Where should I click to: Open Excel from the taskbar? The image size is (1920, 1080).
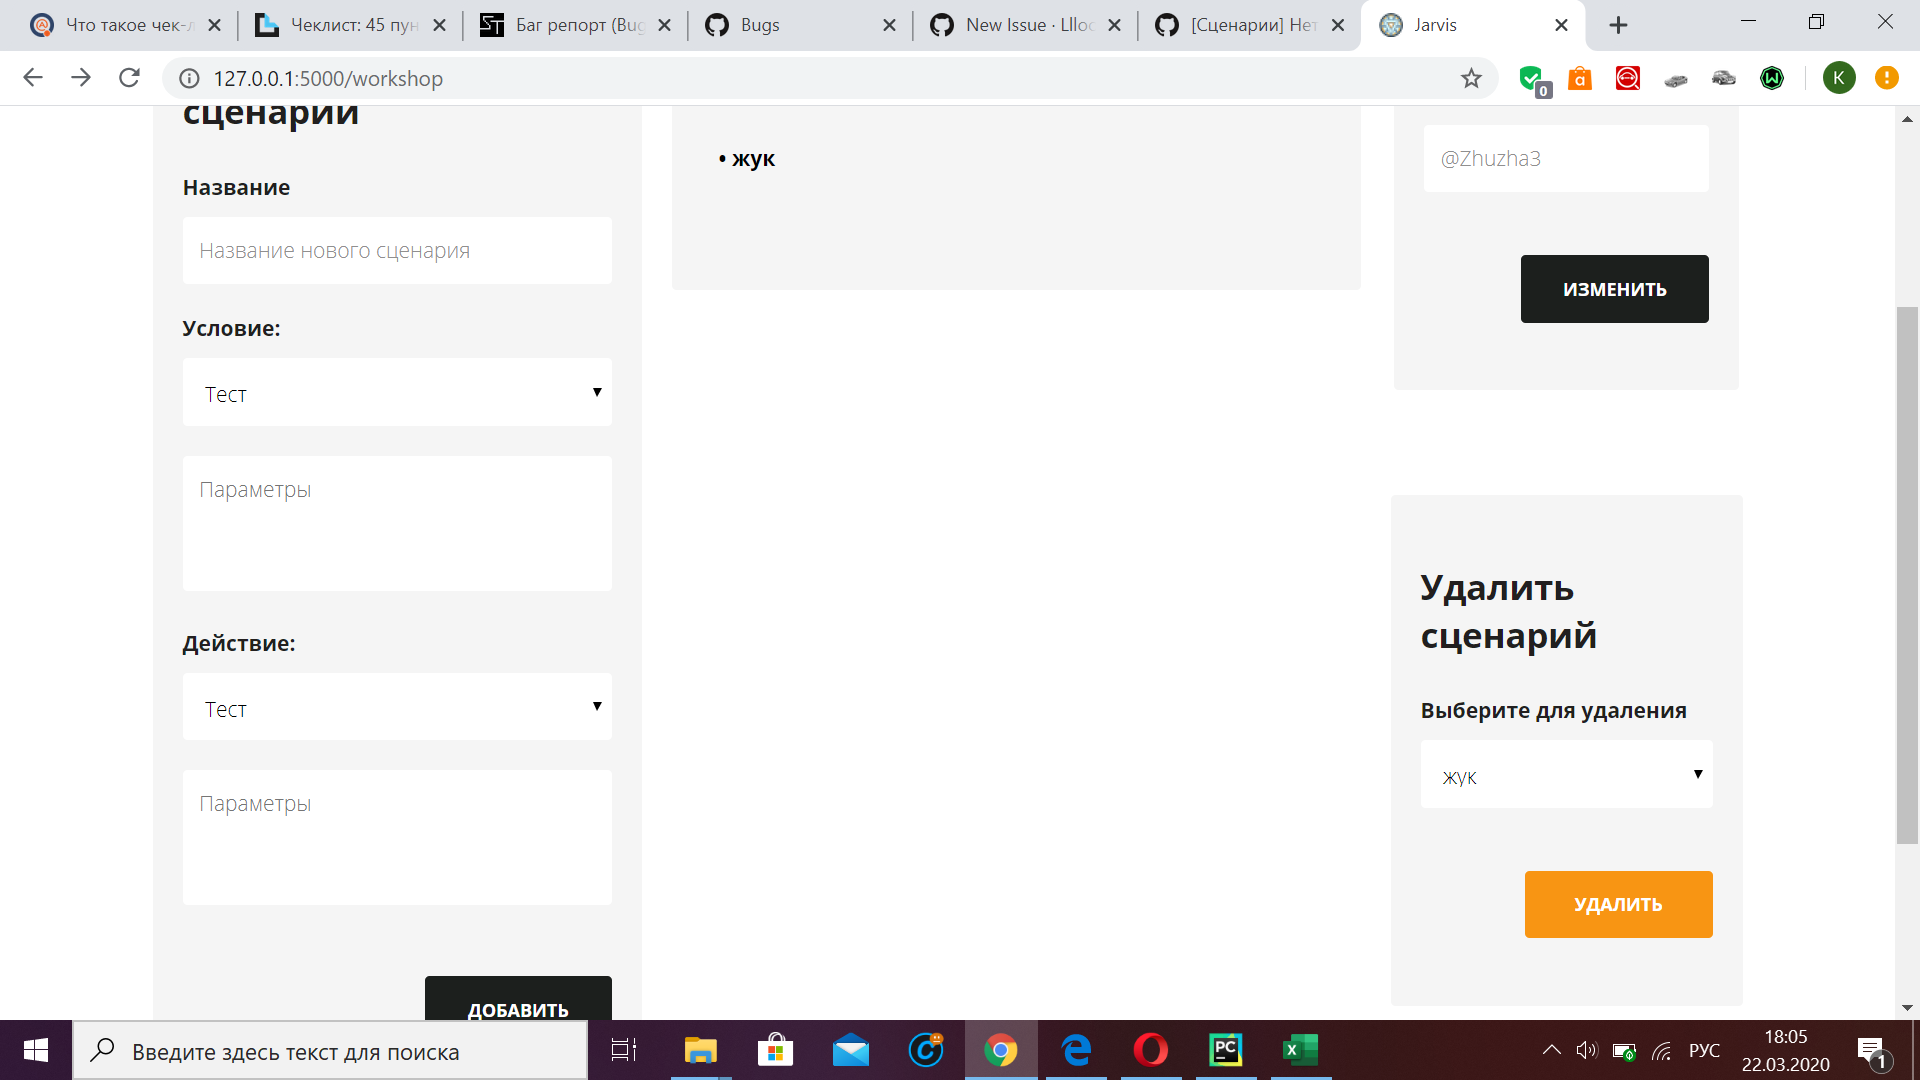click(1300, 1050)
